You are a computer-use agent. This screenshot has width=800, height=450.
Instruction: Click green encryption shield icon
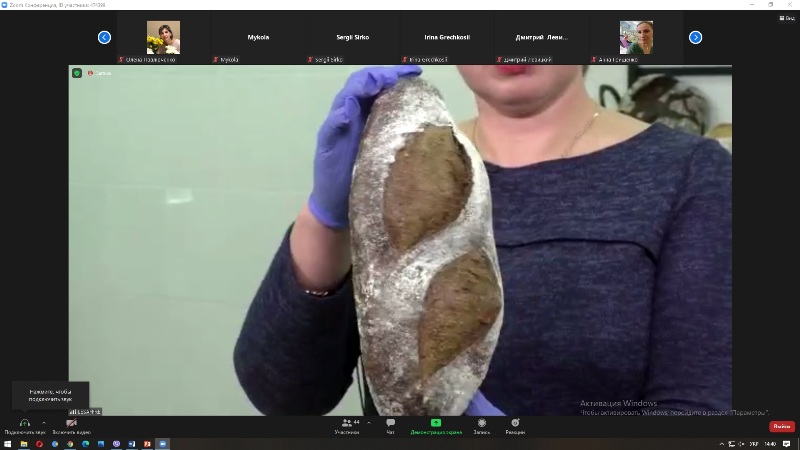(x=77, y=73)
